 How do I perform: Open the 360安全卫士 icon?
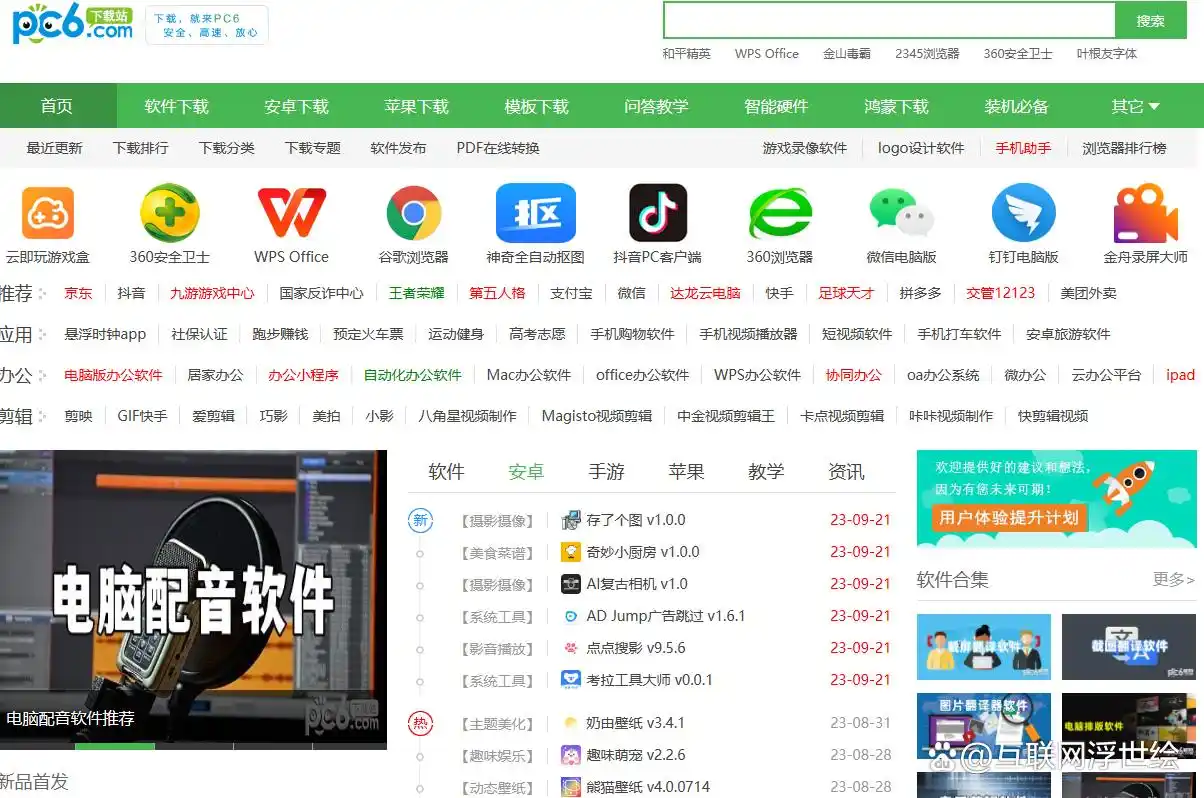[x=169, y=213]
